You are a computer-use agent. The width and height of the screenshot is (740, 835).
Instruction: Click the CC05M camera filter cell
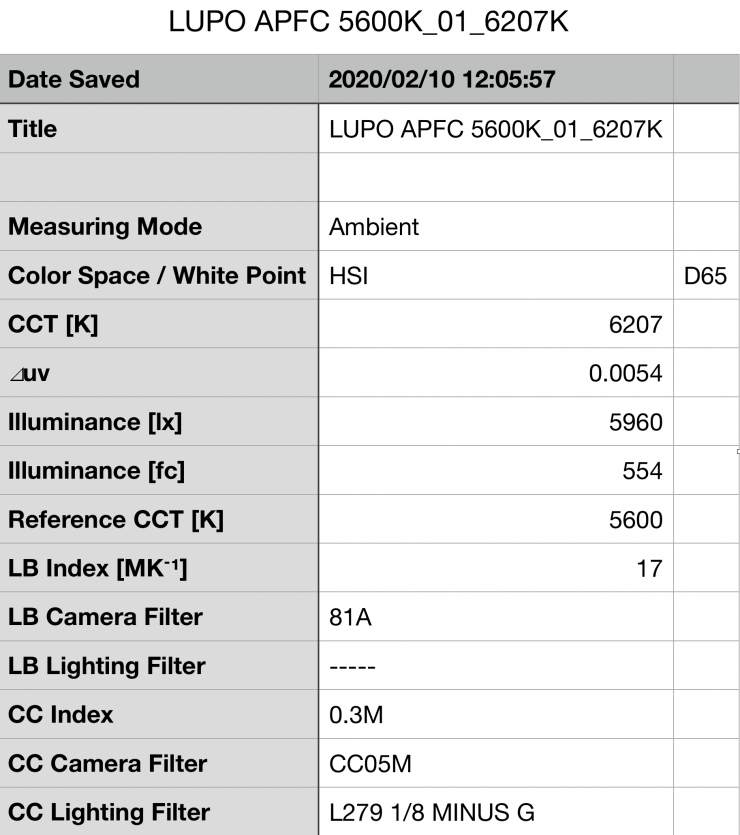(x=495, y=764)
